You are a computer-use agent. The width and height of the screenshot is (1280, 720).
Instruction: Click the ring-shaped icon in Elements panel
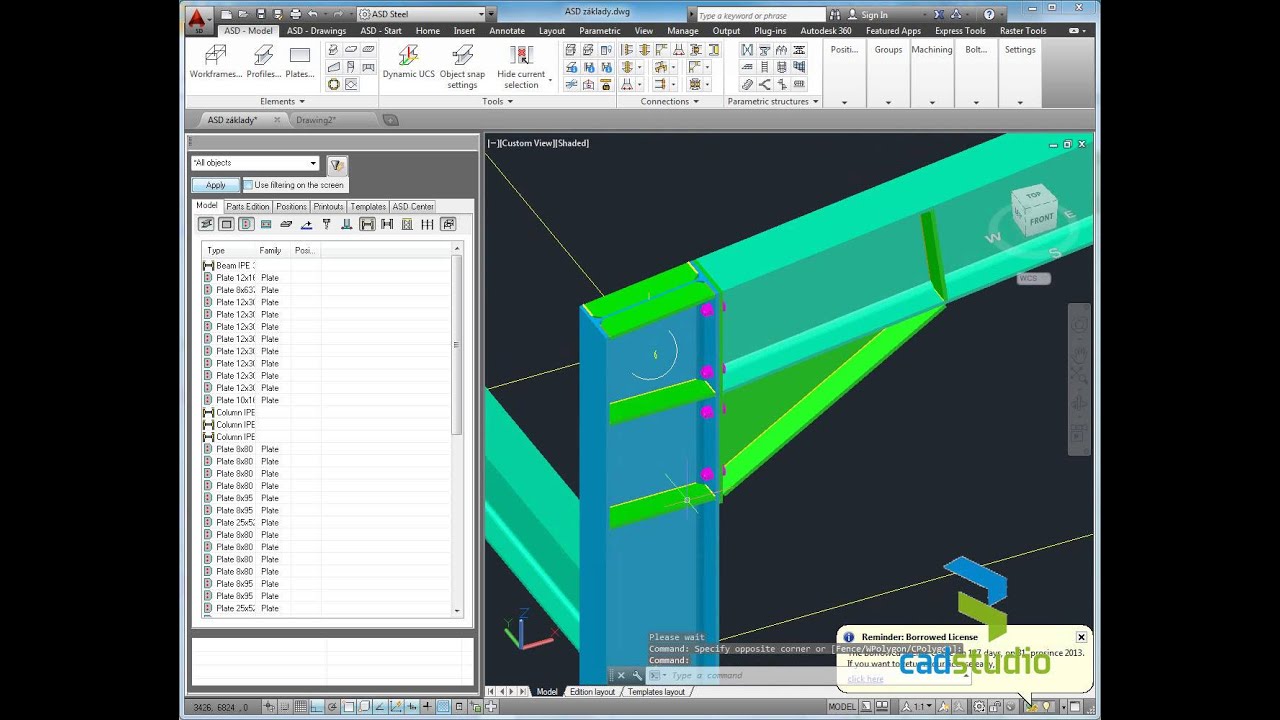(x=334, y=84)
